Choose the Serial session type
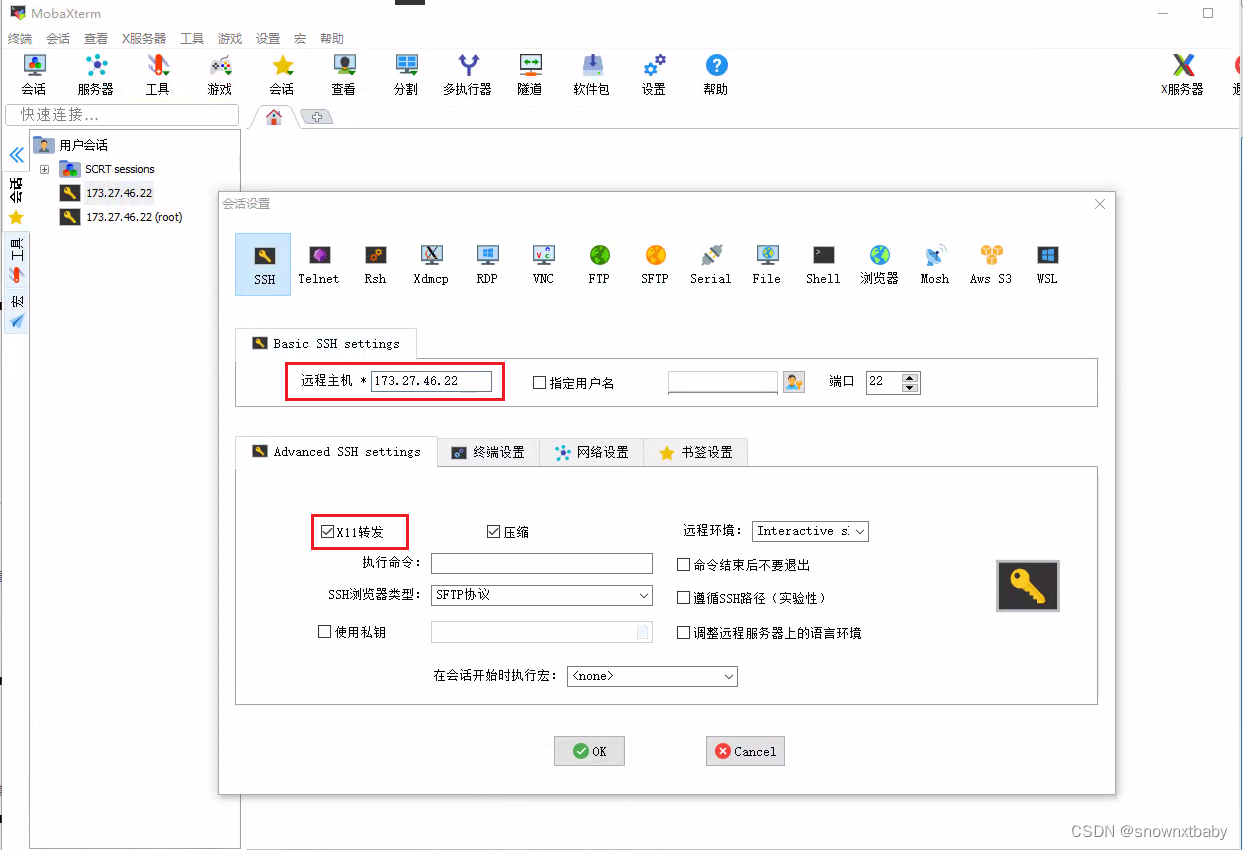The width and height of the screenshot is (1243, 850). pyautogui.click(x=711, y=264)
